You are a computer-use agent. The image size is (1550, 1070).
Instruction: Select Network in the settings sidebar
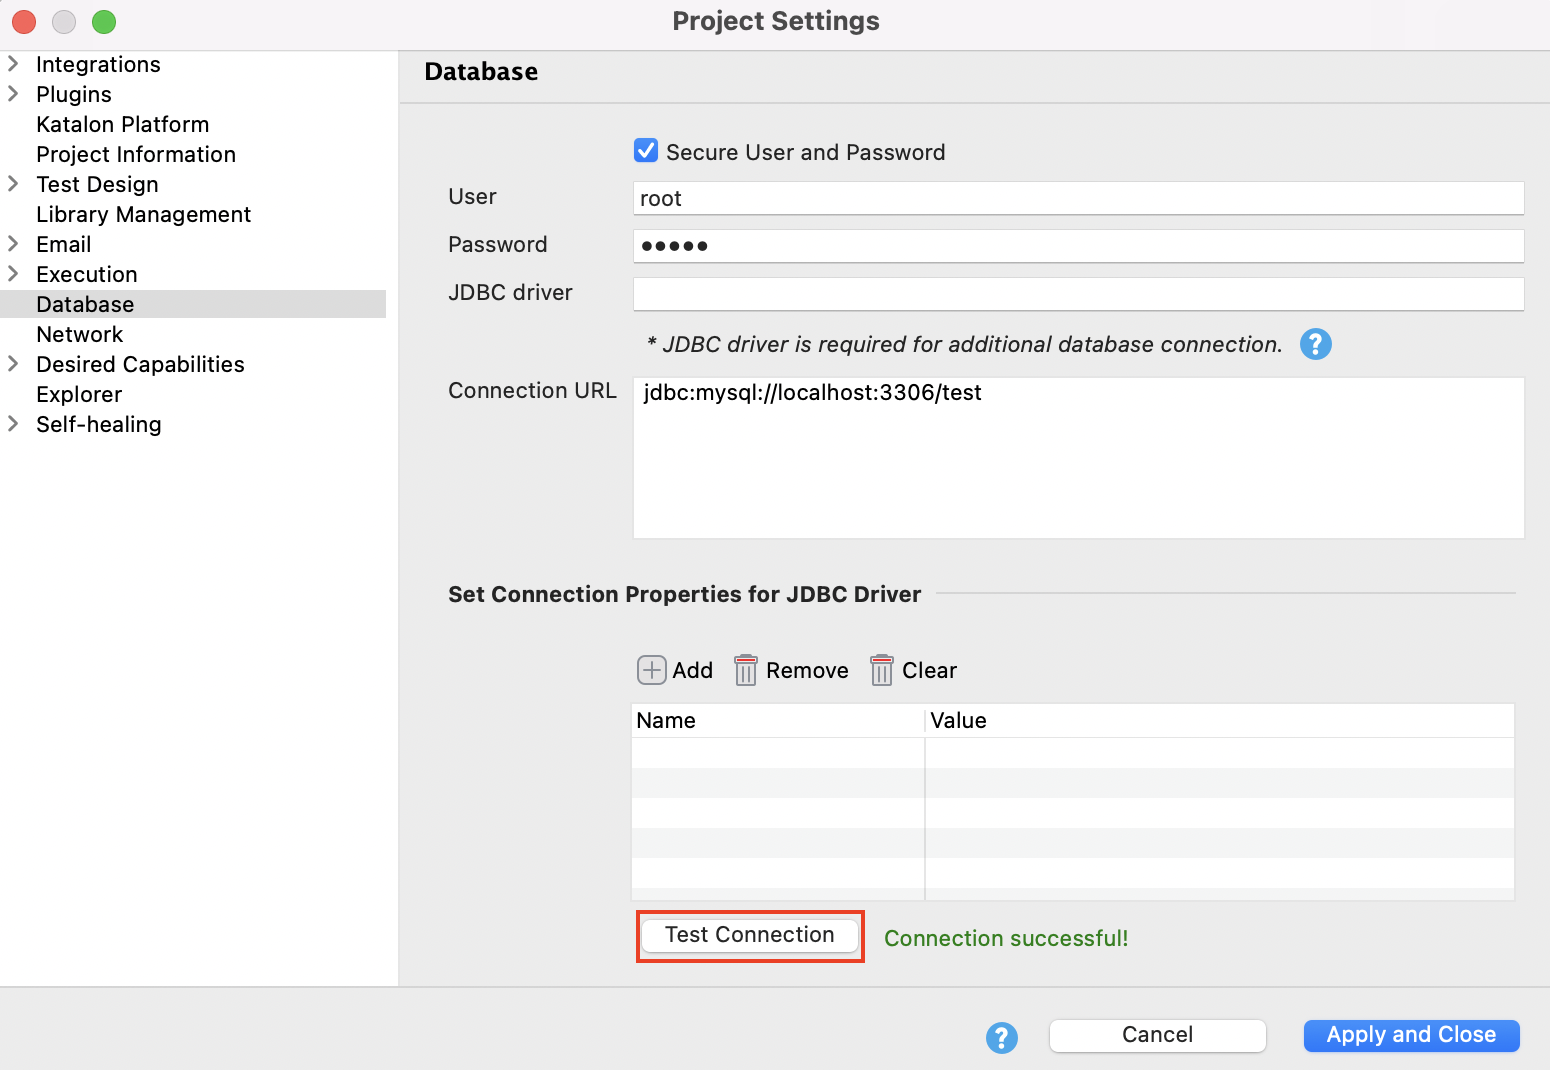80,334
